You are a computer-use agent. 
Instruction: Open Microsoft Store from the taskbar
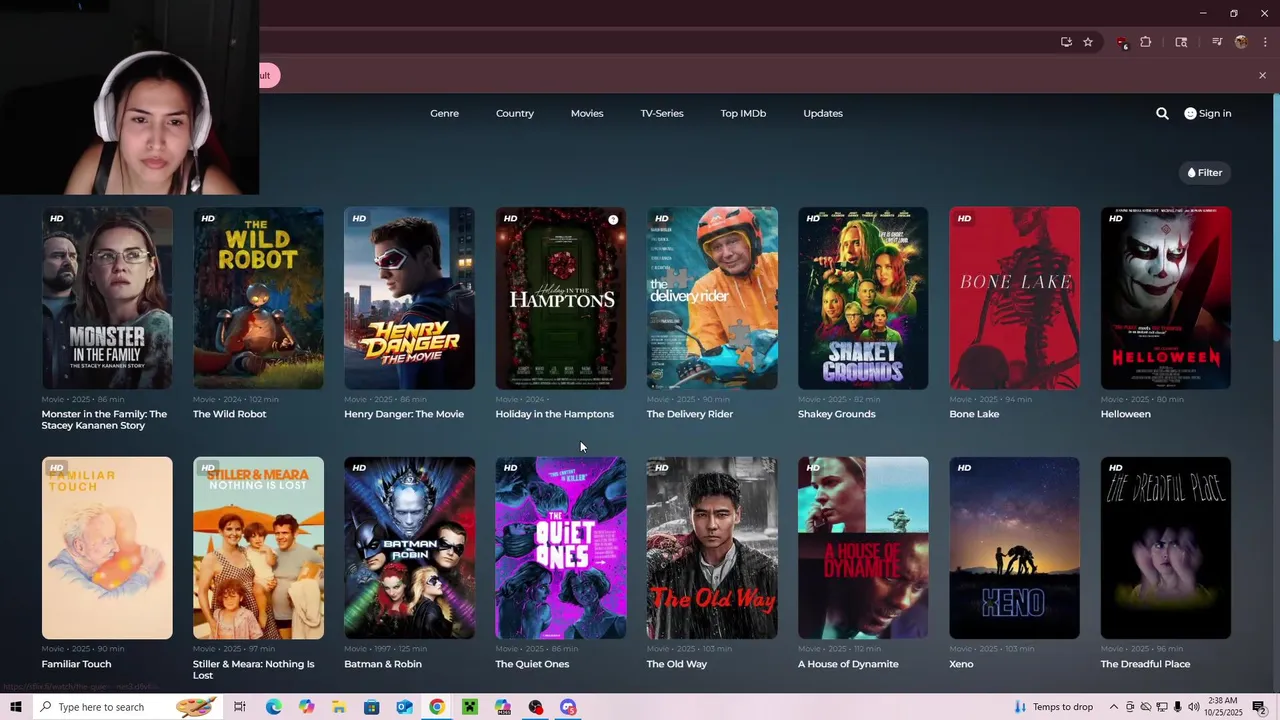371,707
